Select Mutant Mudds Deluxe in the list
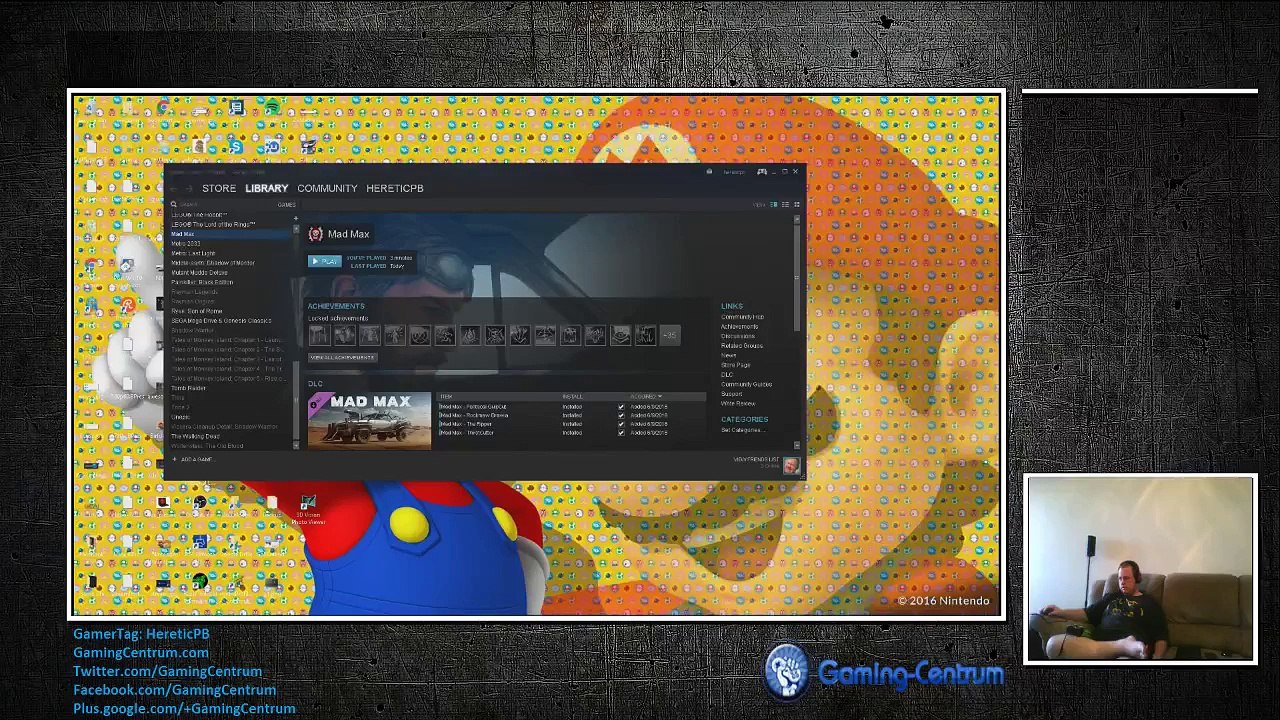 pos(199,272)
